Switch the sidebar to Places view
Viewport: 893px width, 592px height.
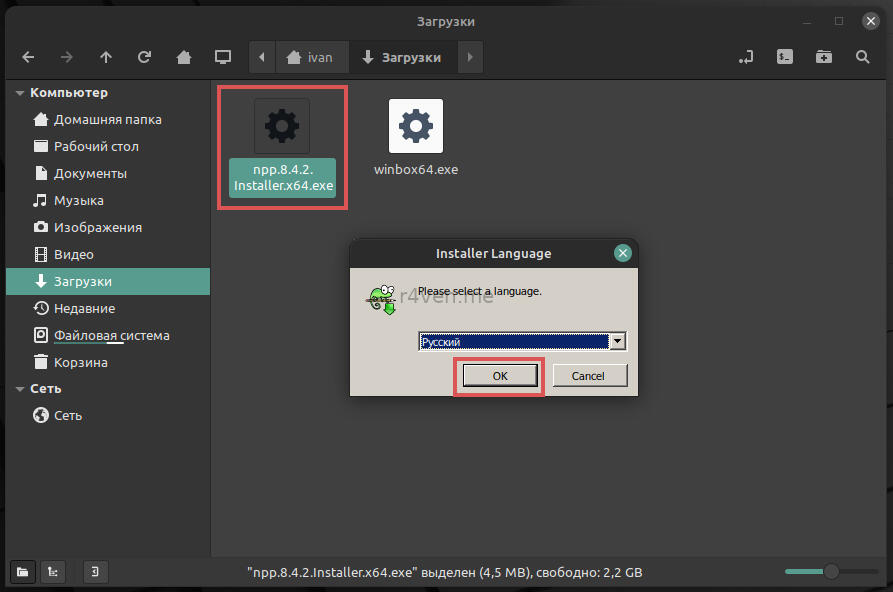tap(22, 572)
